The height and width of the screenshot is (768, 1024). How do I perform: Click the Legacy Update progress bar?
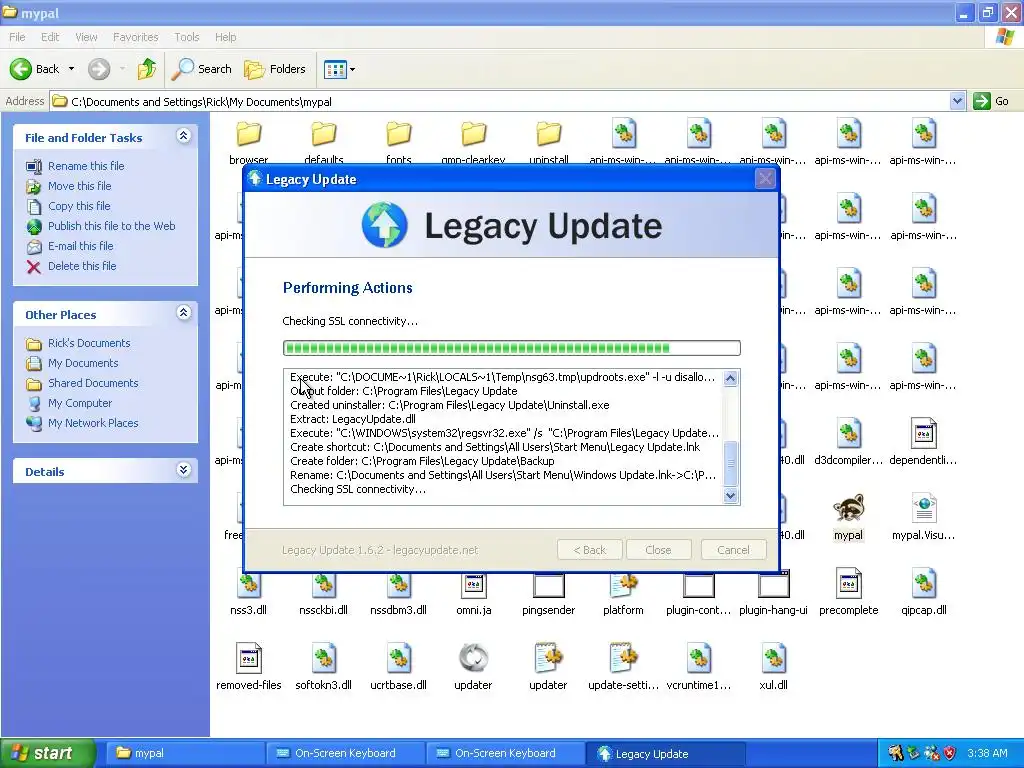[x=511, y=348]
